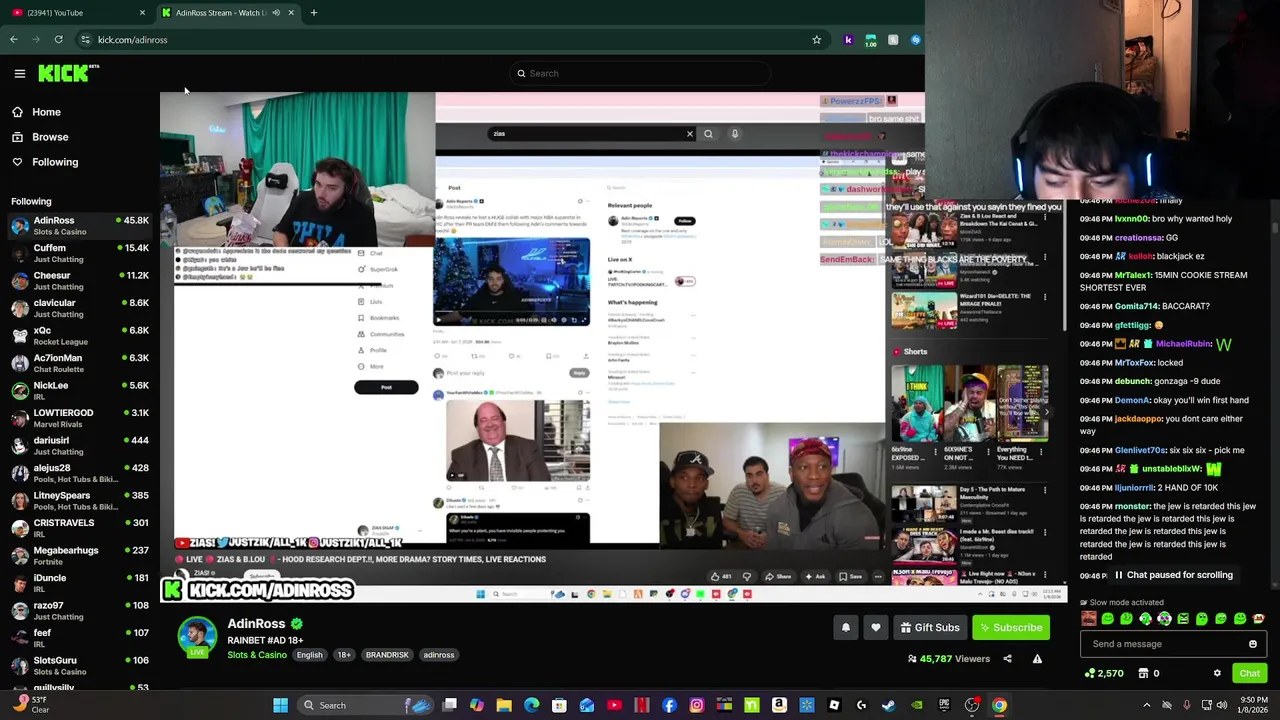
Task: Open File Explorer from the taskbar
Action: pyautogui.click(x=504, y=705)
